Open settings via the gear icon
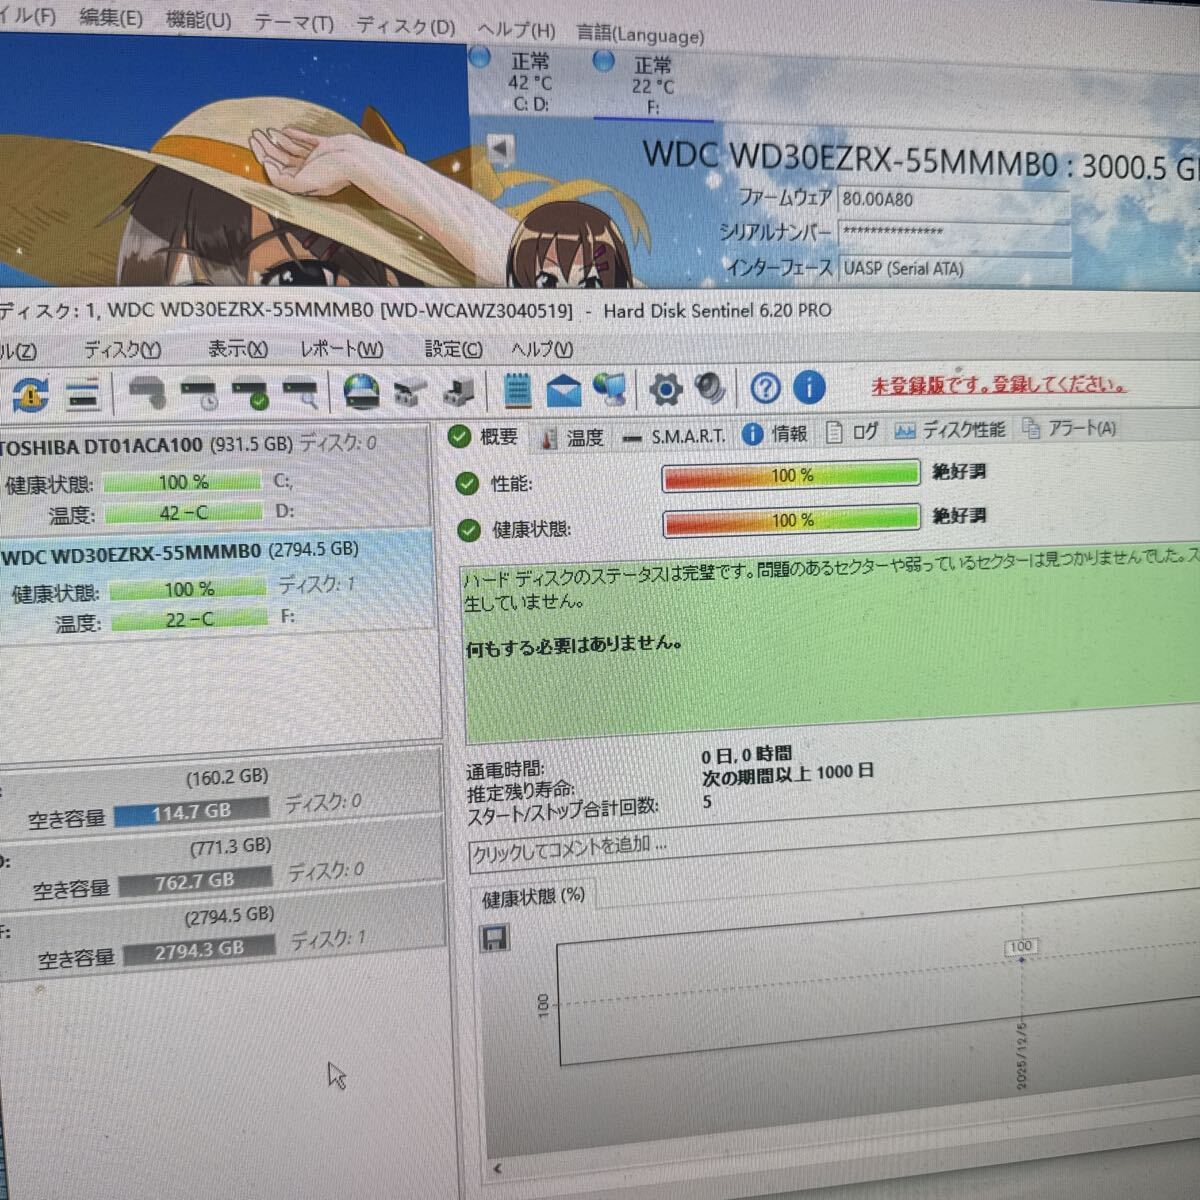Image resolution: width=1200 pixels, height=1200 pixels. click(666, 388)
